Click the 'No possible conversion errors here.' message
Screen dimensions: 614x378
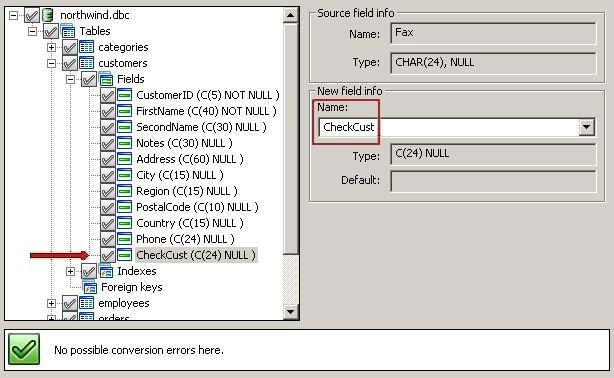point(139,350)
